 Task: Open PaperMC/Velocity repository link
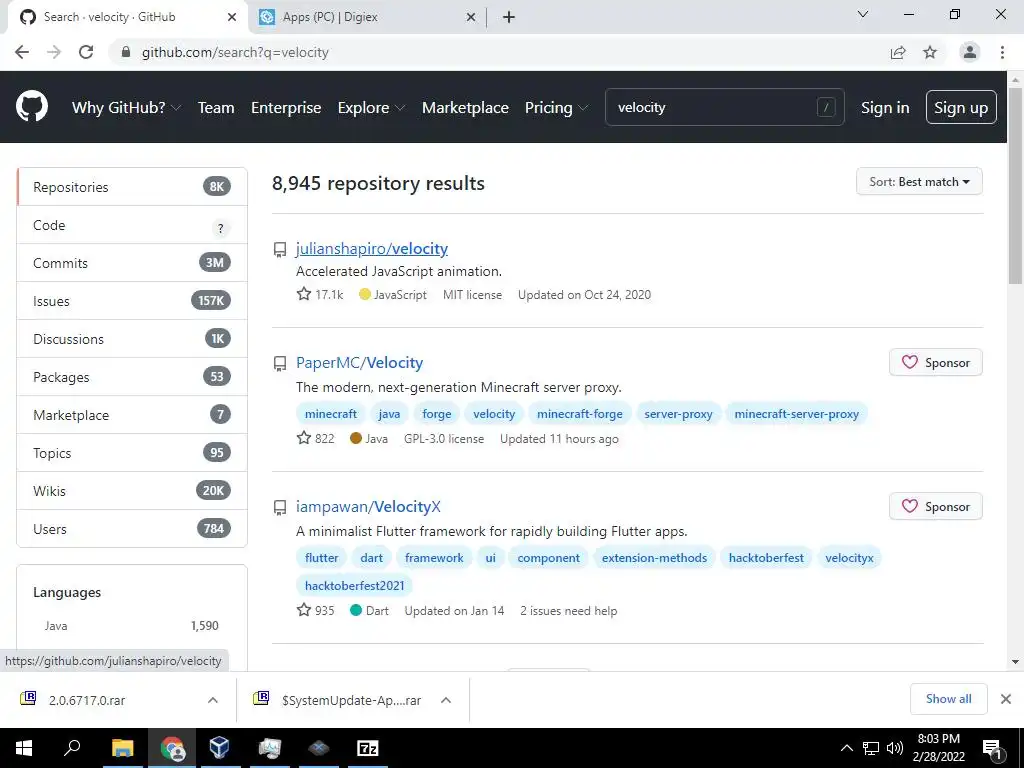359,362
